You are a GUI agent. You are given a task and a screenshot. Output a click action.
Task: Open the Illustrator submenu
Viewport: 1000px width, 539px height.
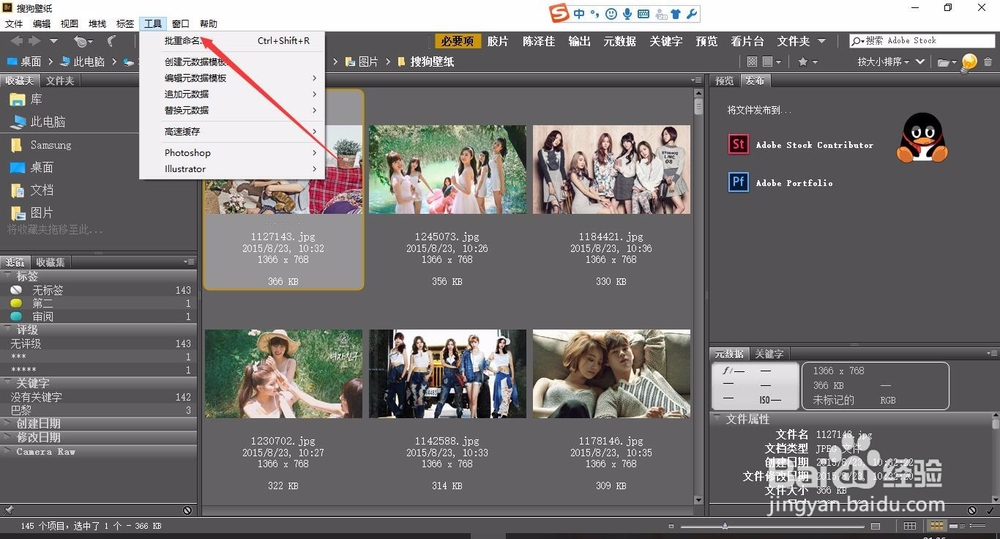point(232,168)
